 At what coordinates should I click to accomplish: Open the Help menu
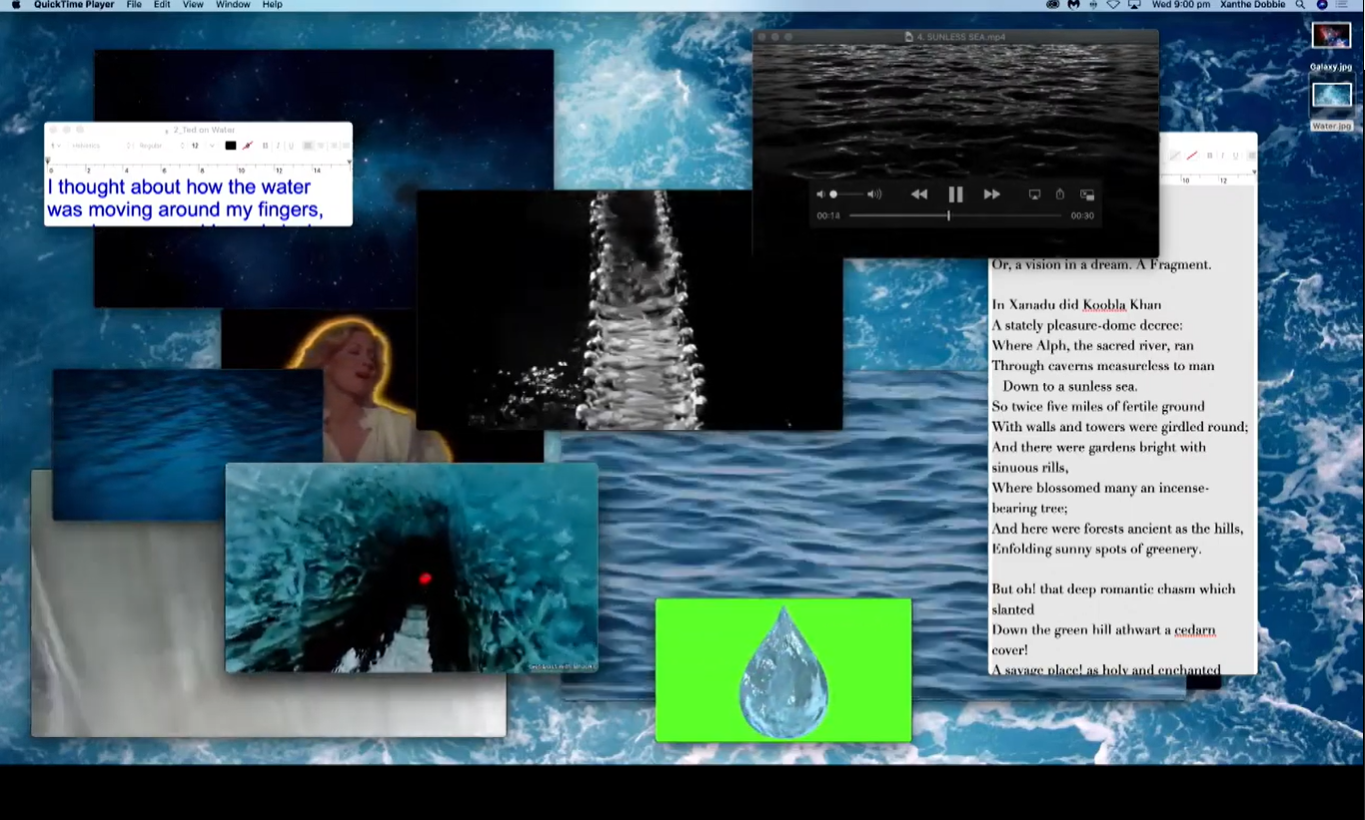(272, 5)
